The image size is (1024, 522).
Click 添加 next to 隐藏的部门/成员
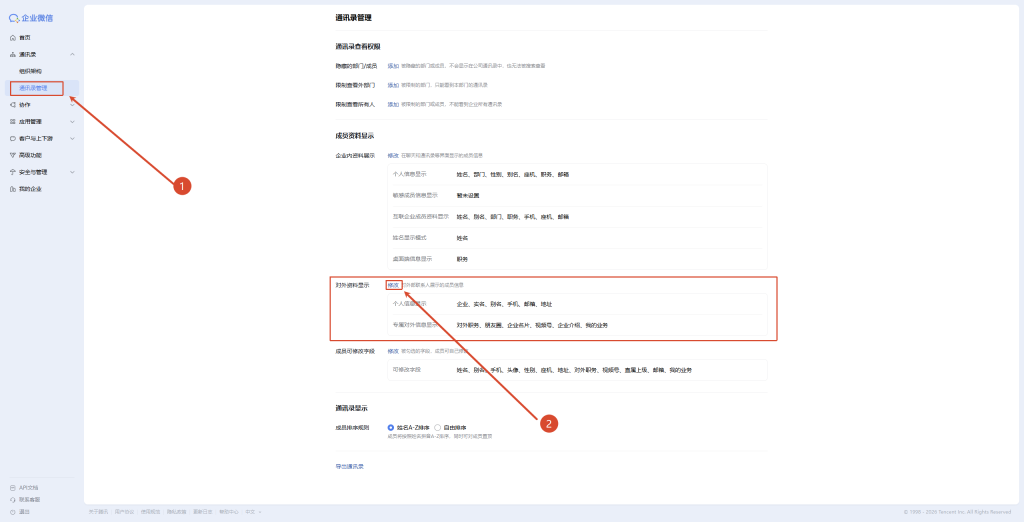(393, 66)
